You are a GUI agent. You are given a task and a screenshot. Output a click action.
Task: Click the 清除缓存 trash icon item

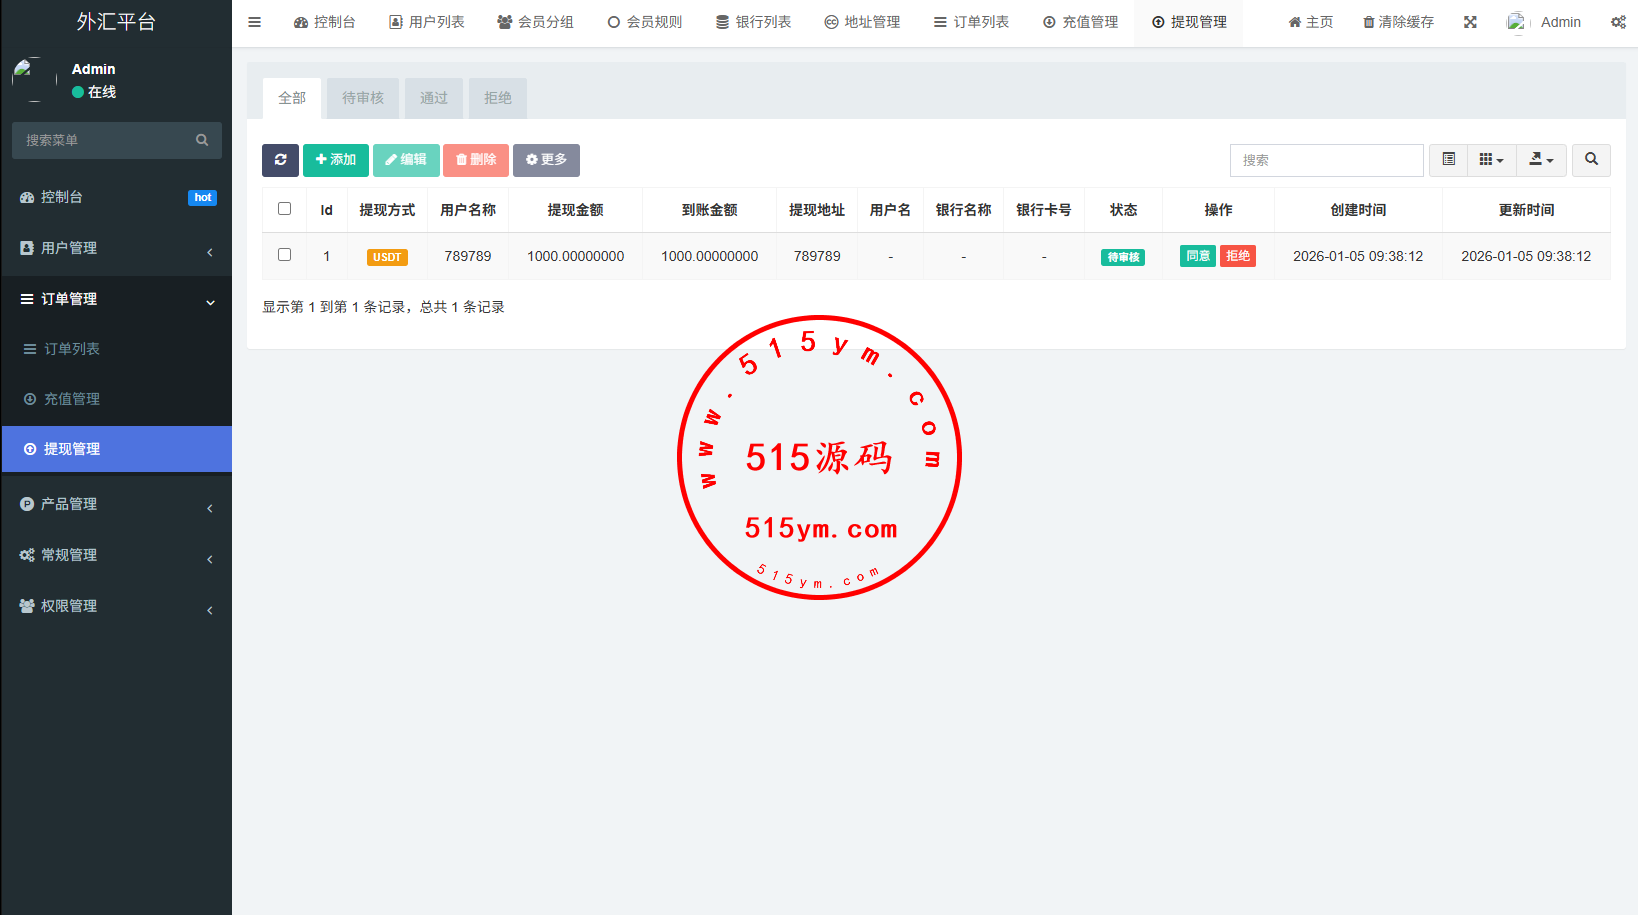tap(1398, 22)
